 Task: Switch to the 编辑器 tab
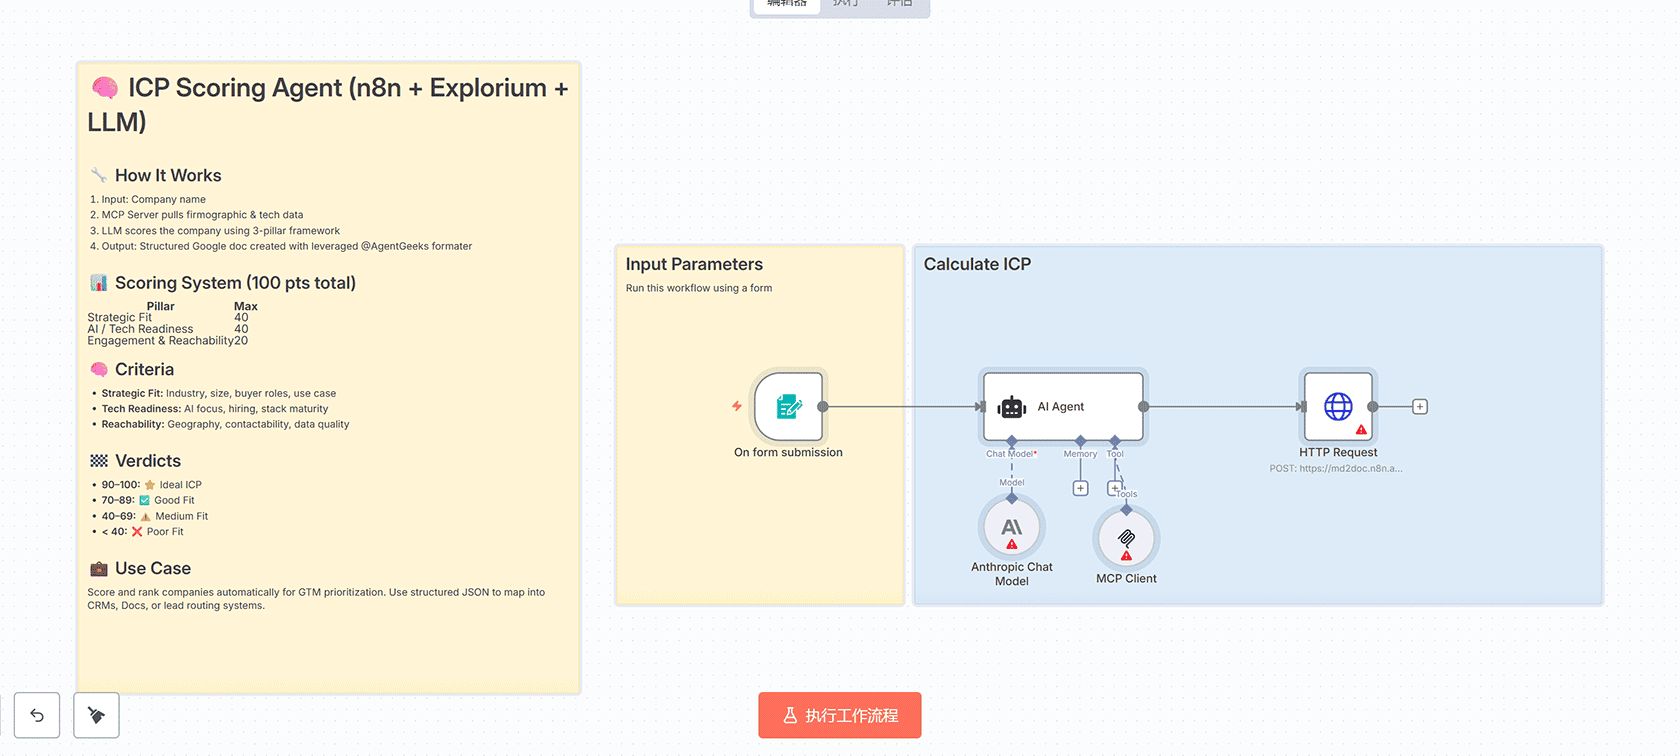787,4
